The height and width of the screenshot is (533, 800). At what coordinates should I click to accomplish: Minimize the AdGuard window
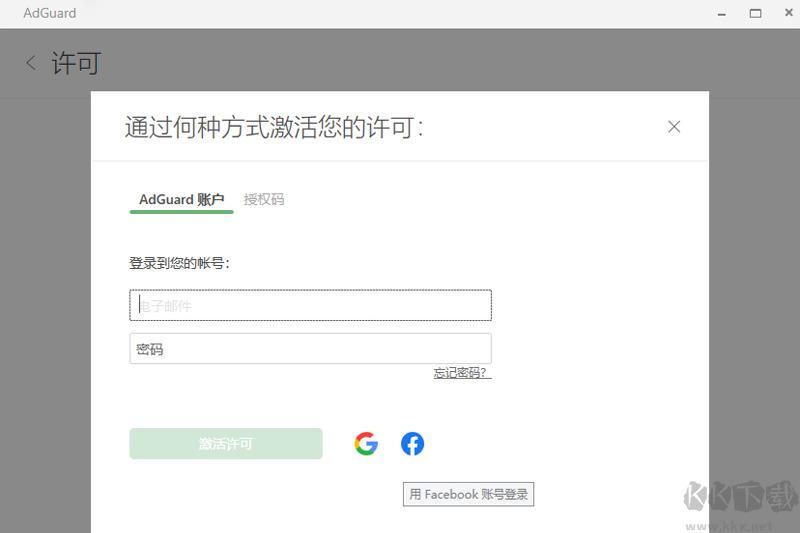click(x=722, y=13)
